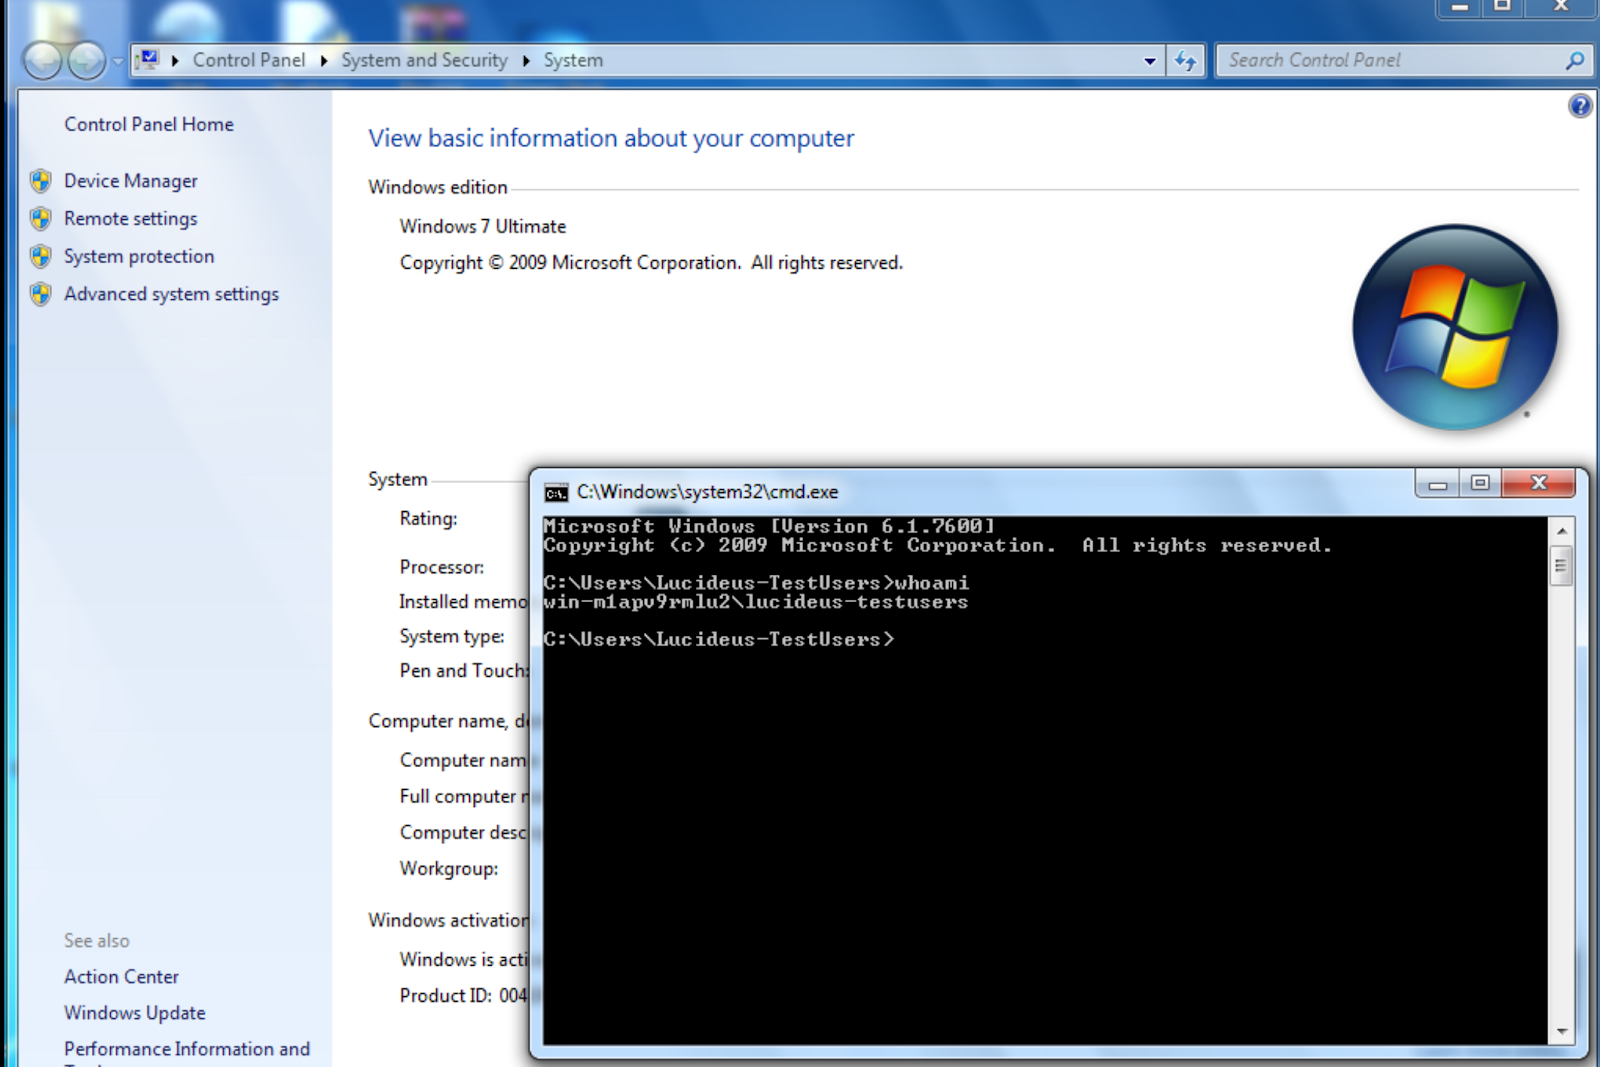Click the refresh button beside address bar
Image resolution: width=1600 pixels, height=1067 pixels.
[1186, 61]
